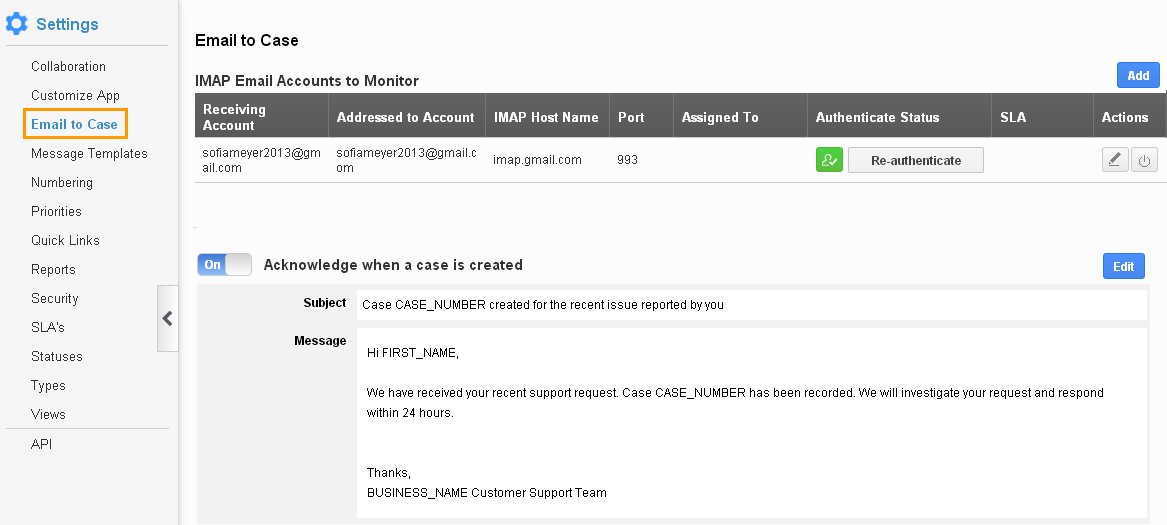This screenshot has height=525, width=1167.
Task: Open the Security settings page
Action: (x=54, y=299)
